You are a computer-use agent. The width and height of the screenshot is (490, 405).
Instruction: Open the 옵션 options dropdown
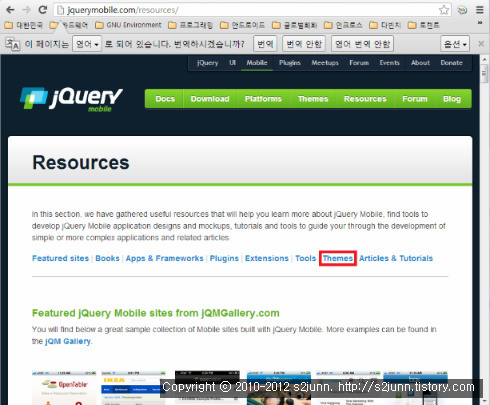click(x=455, y=44)
